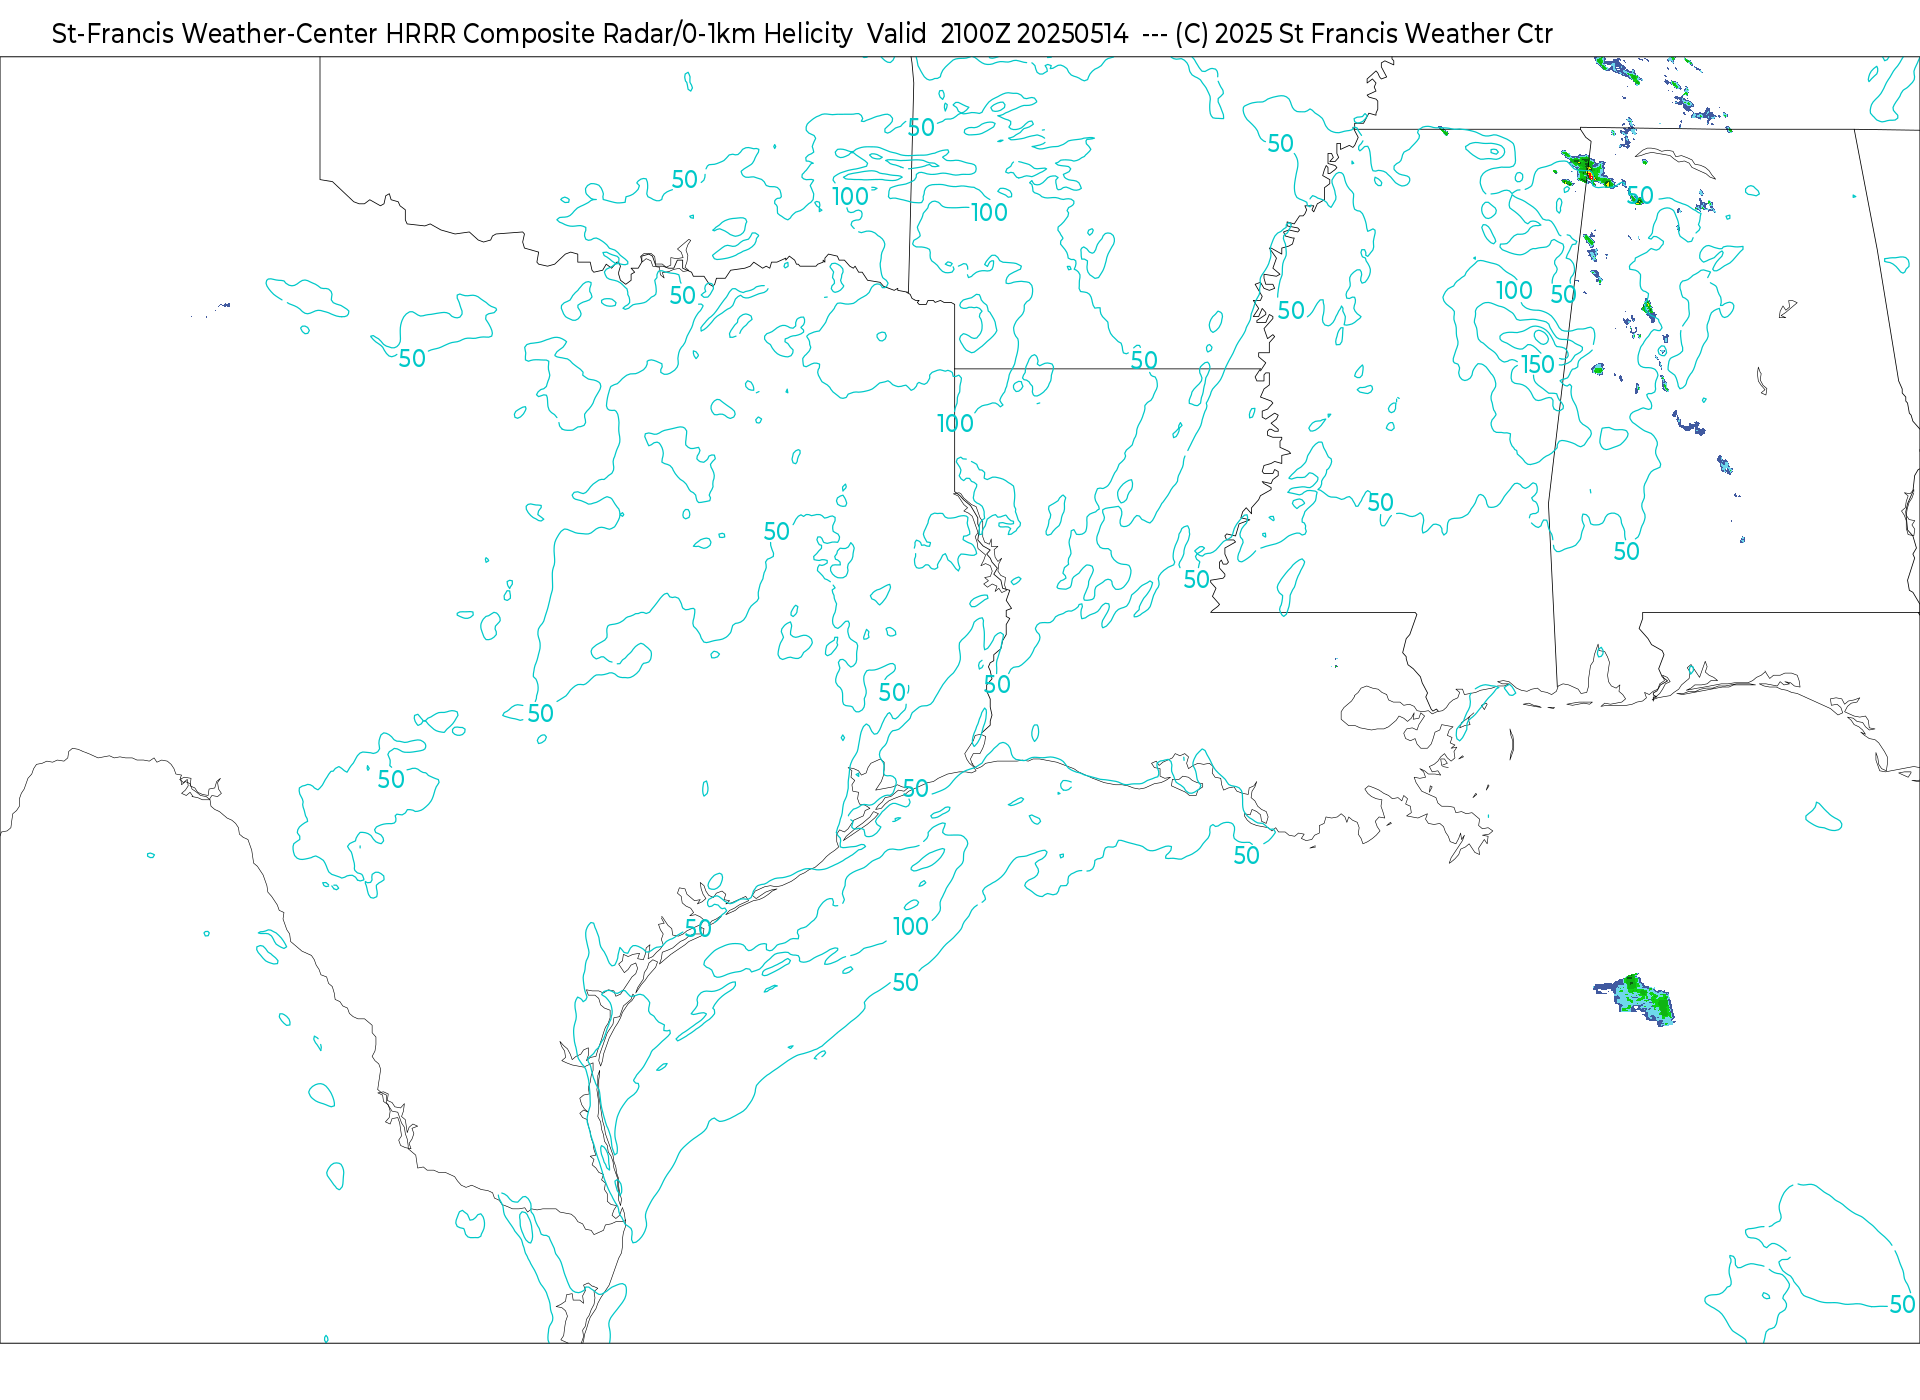Click the "Valid 2100Z 20250514" timestamp text
The width and height of the screenshot is (1920, 1400).
tap(998, 34)
